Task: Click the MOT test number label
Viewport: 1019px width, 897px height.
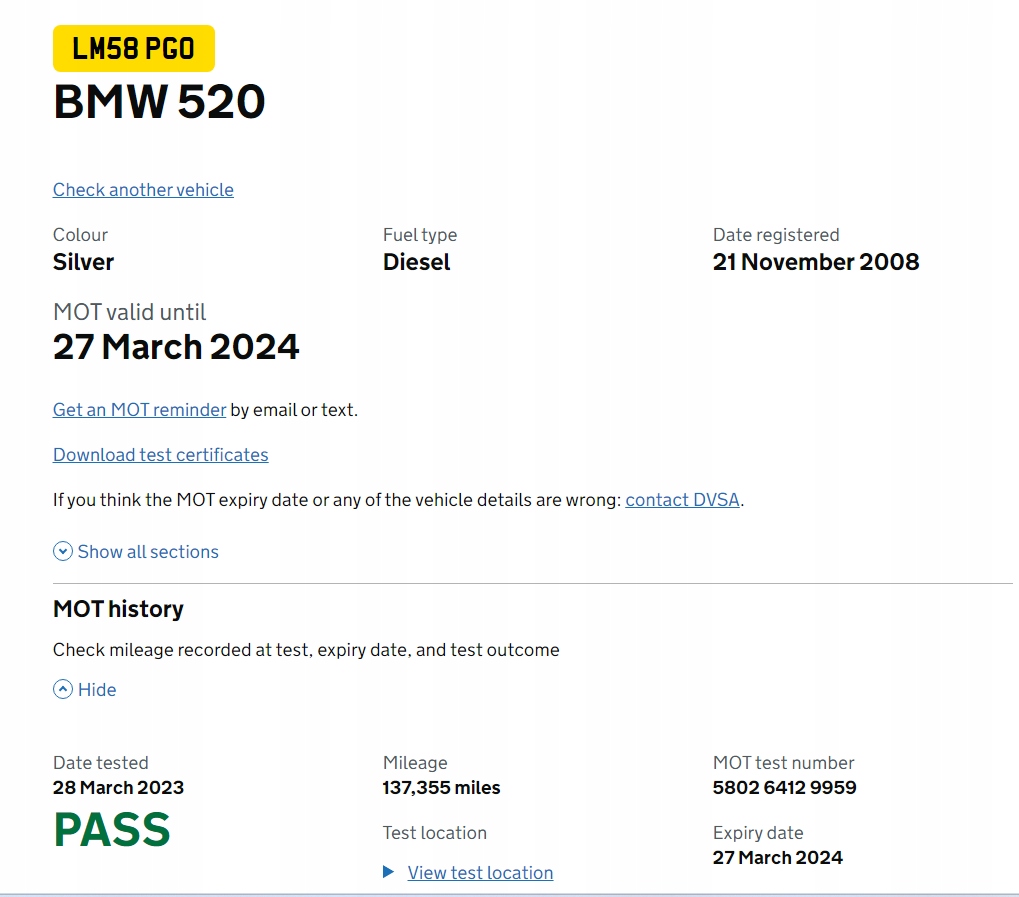Action: (783, 762)
